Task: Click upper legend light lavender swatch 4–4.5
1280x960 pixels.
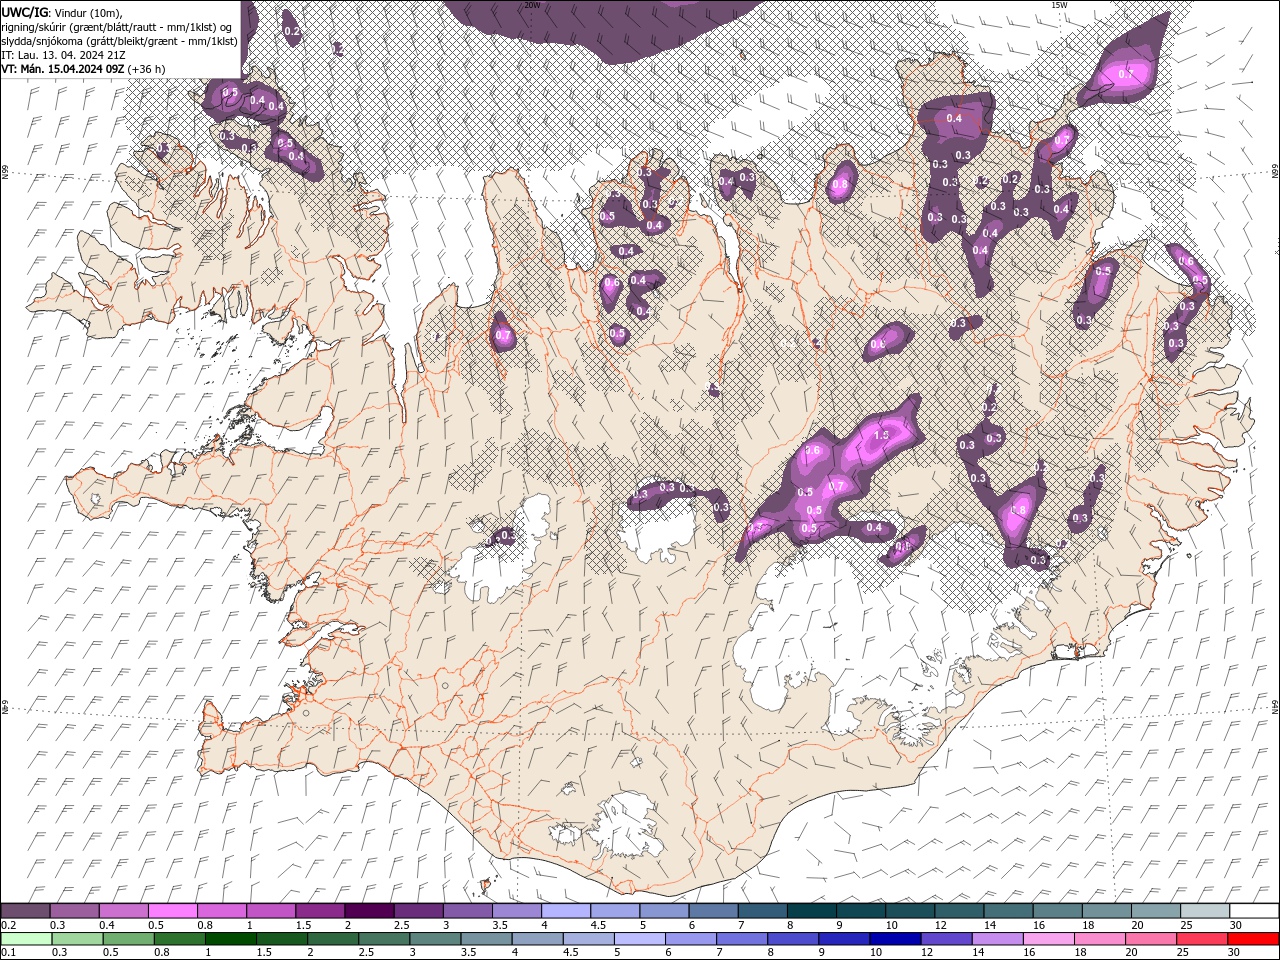Action: click(566, 911)
